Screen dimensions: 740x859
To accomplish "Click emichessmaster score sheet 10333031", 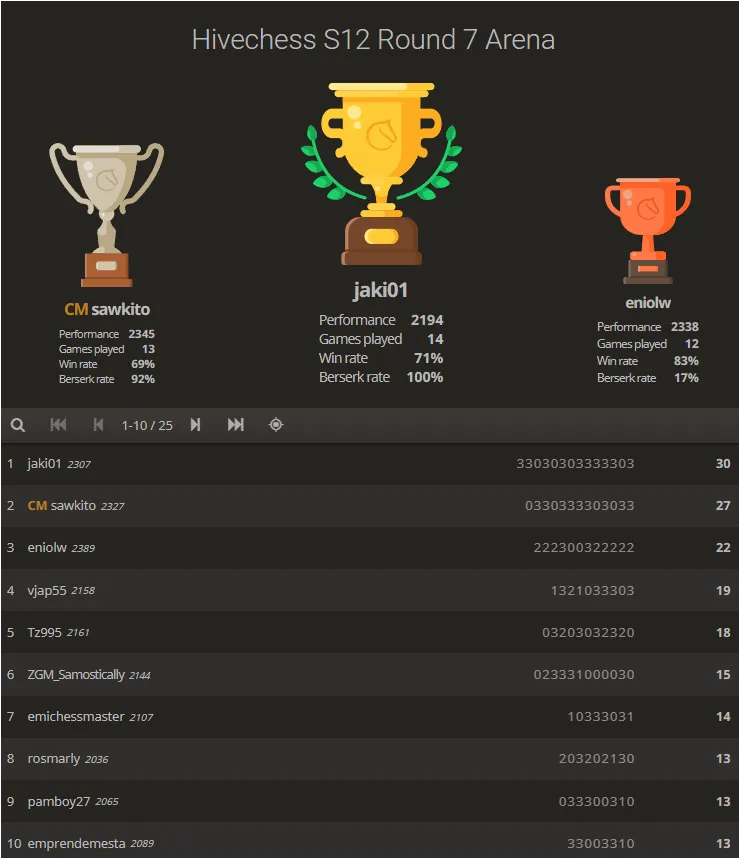I will tap(601, 717).
